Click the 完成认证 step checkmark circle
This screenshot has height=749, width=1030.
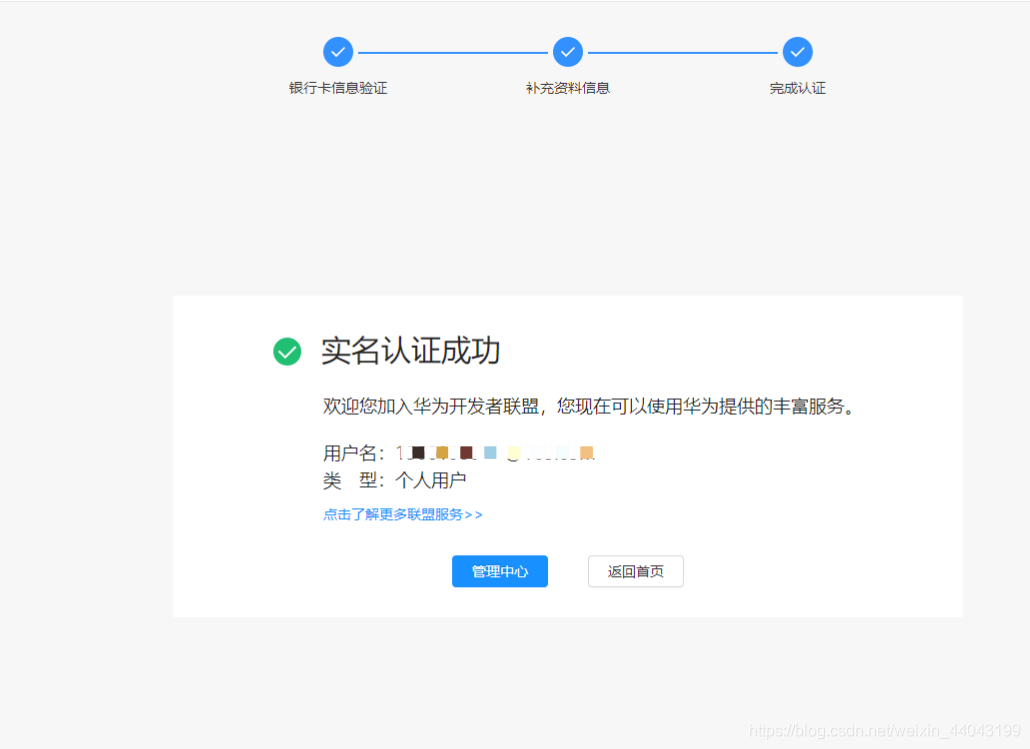pos(798,52)
